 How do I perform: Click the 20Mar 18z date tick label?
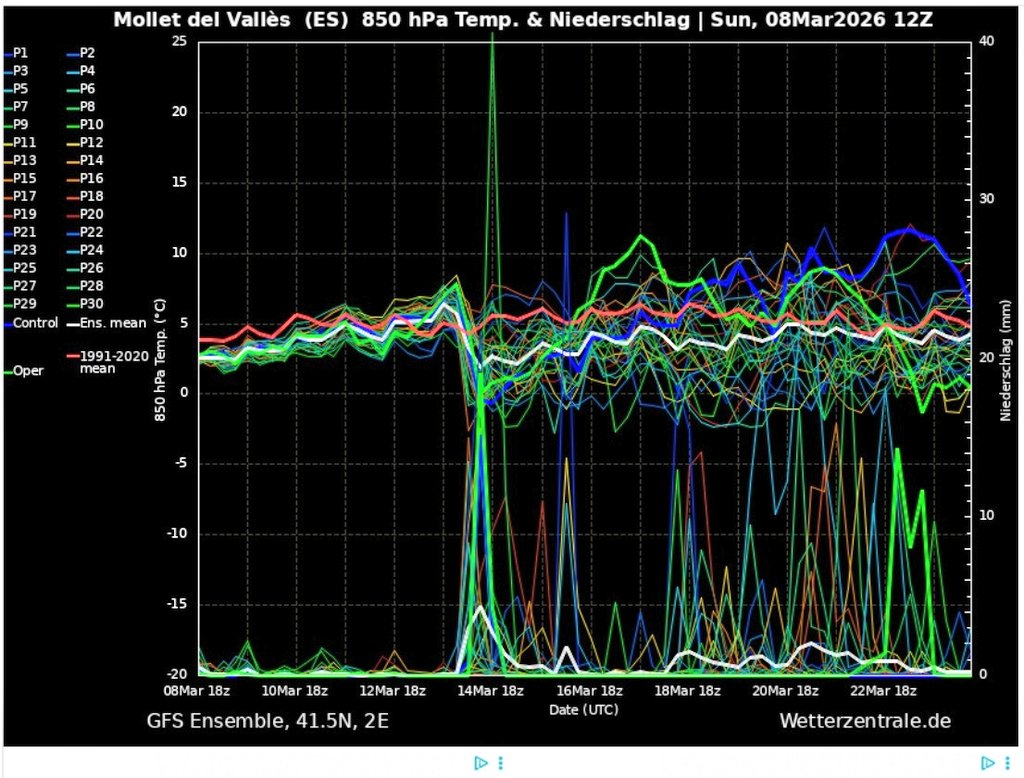pos(785,691)
